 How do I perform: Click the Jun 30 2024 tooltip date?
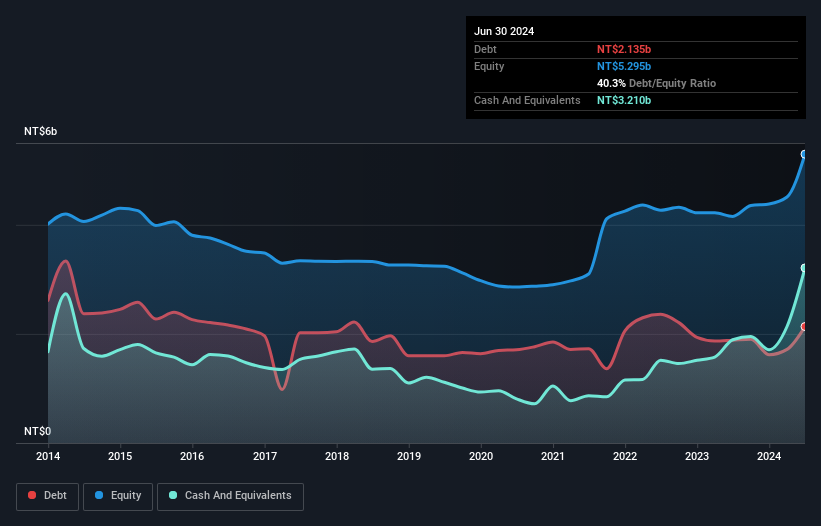pos(504,31)
